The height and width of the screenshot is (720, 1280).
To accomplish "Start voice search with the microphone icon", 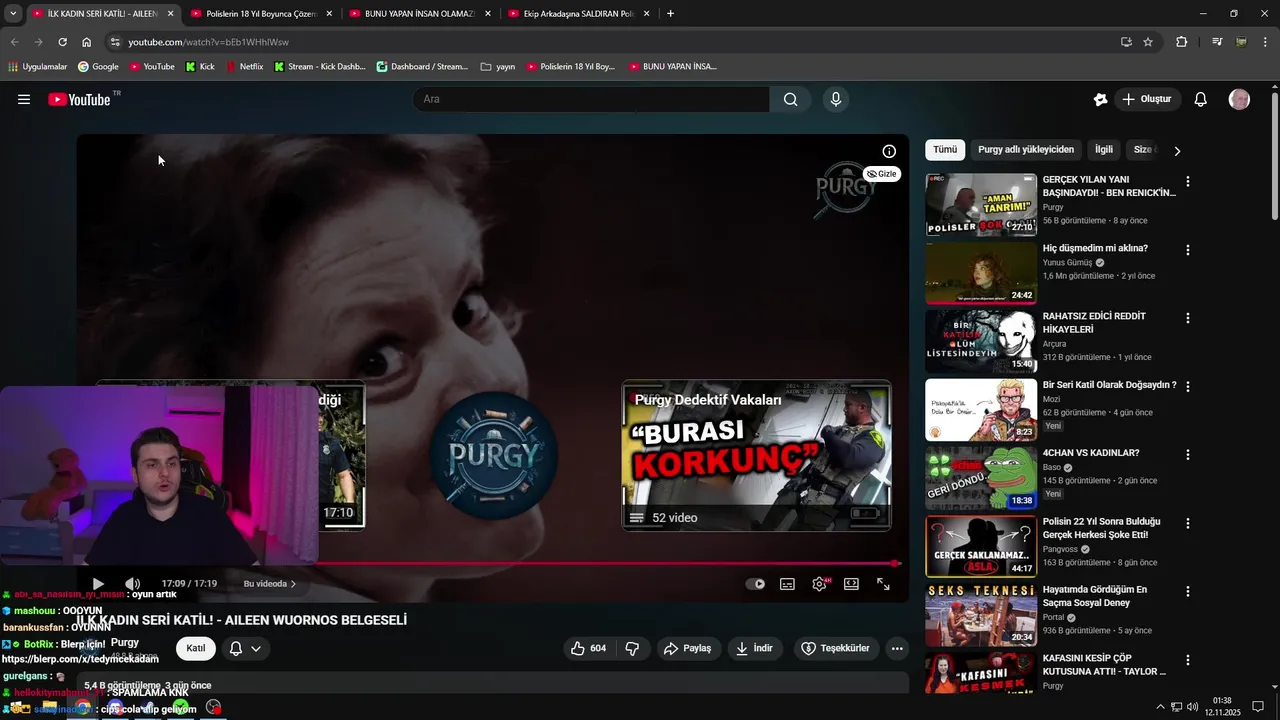I will [x=836, y=99].
